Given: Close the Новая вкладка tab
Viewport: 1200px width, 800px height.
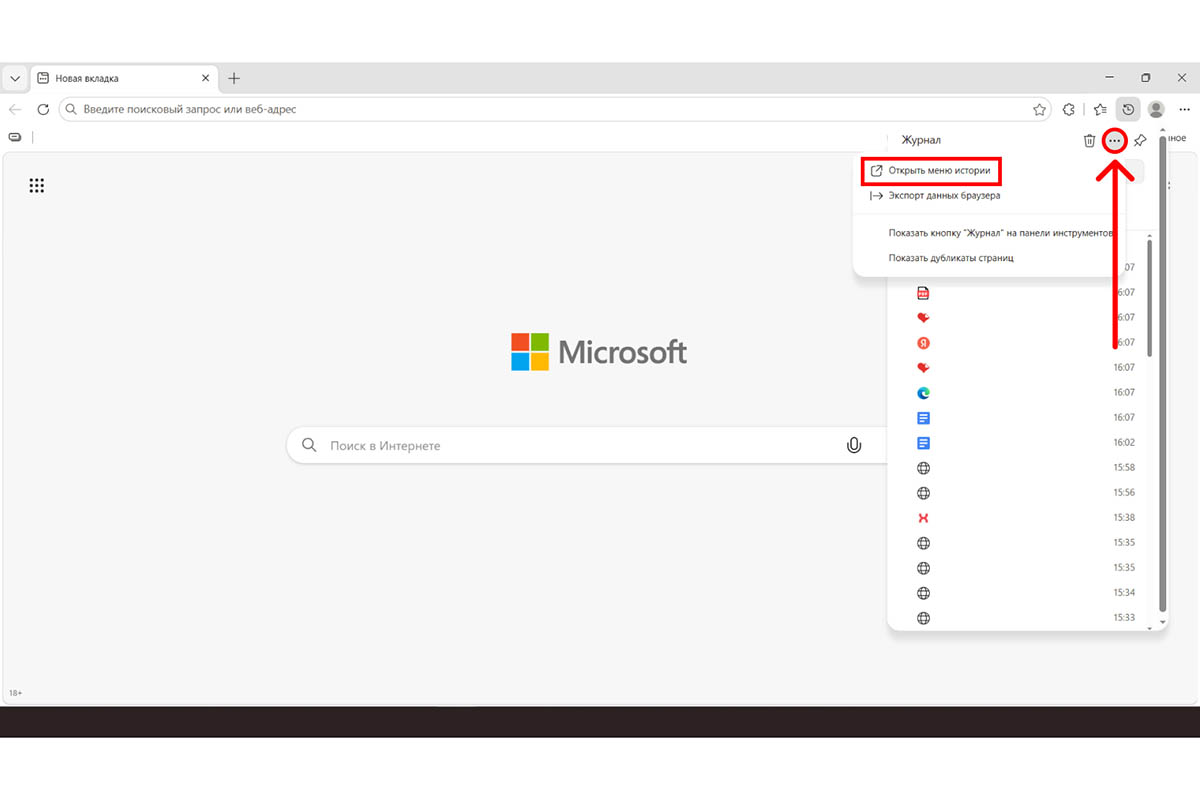Looking at the screenshot, I should (205, 78).
